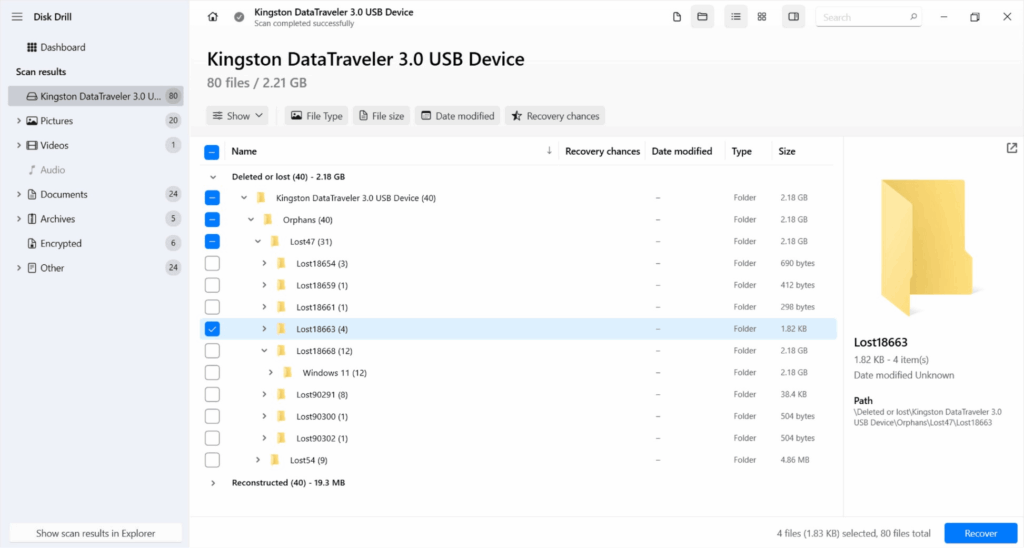Click the Recover button
Screen dimensions: 1024x548
[x=981, y=533]
